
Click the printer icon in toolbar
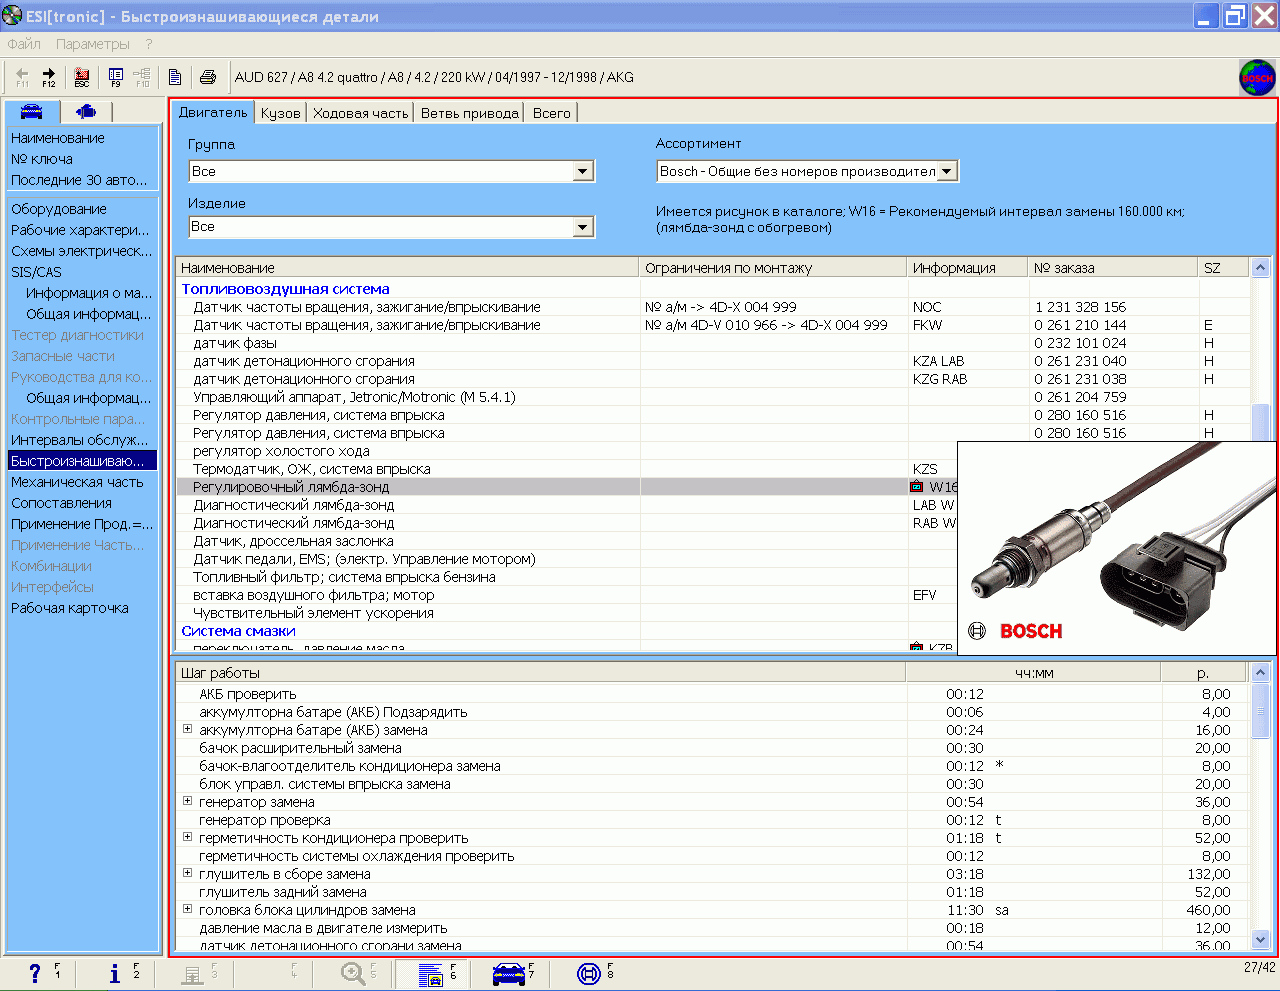point(208,77)
